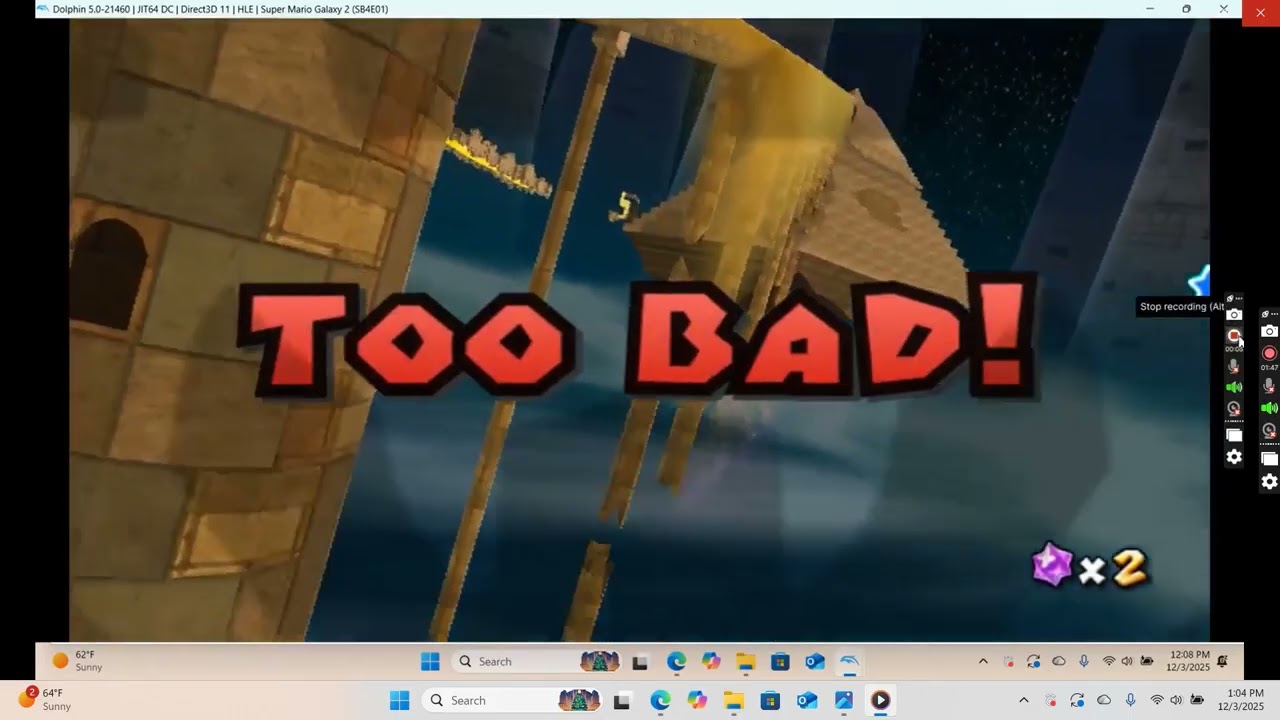Expand hidden tray icons on the 12:08 PM taskbar
1280x720 pixels.
[x=983, y=661]
